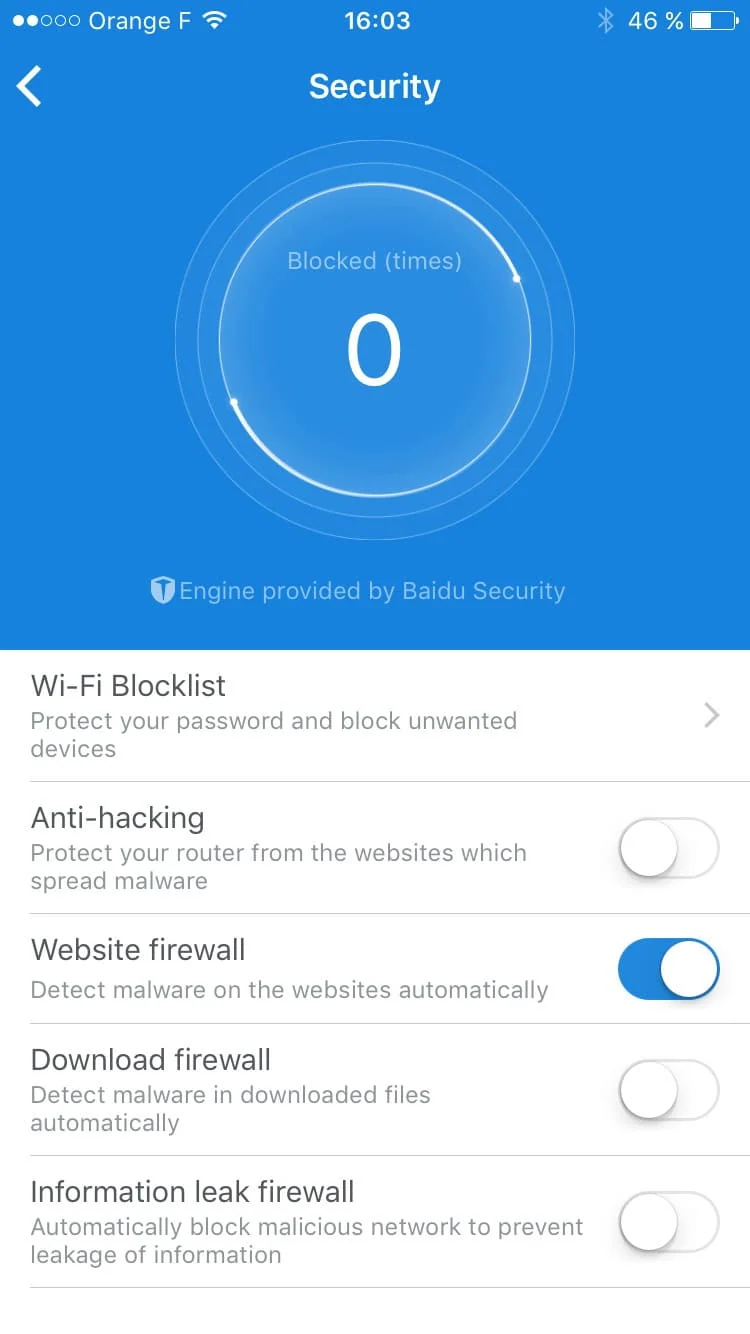This screenshot has height=1334, width=750.
Task: Tap the Security page title
Action: (x=374, y=87)
